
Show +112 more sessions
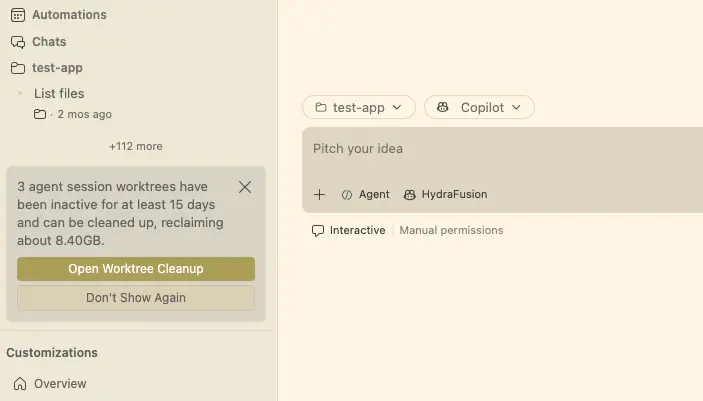coord(136,146)
